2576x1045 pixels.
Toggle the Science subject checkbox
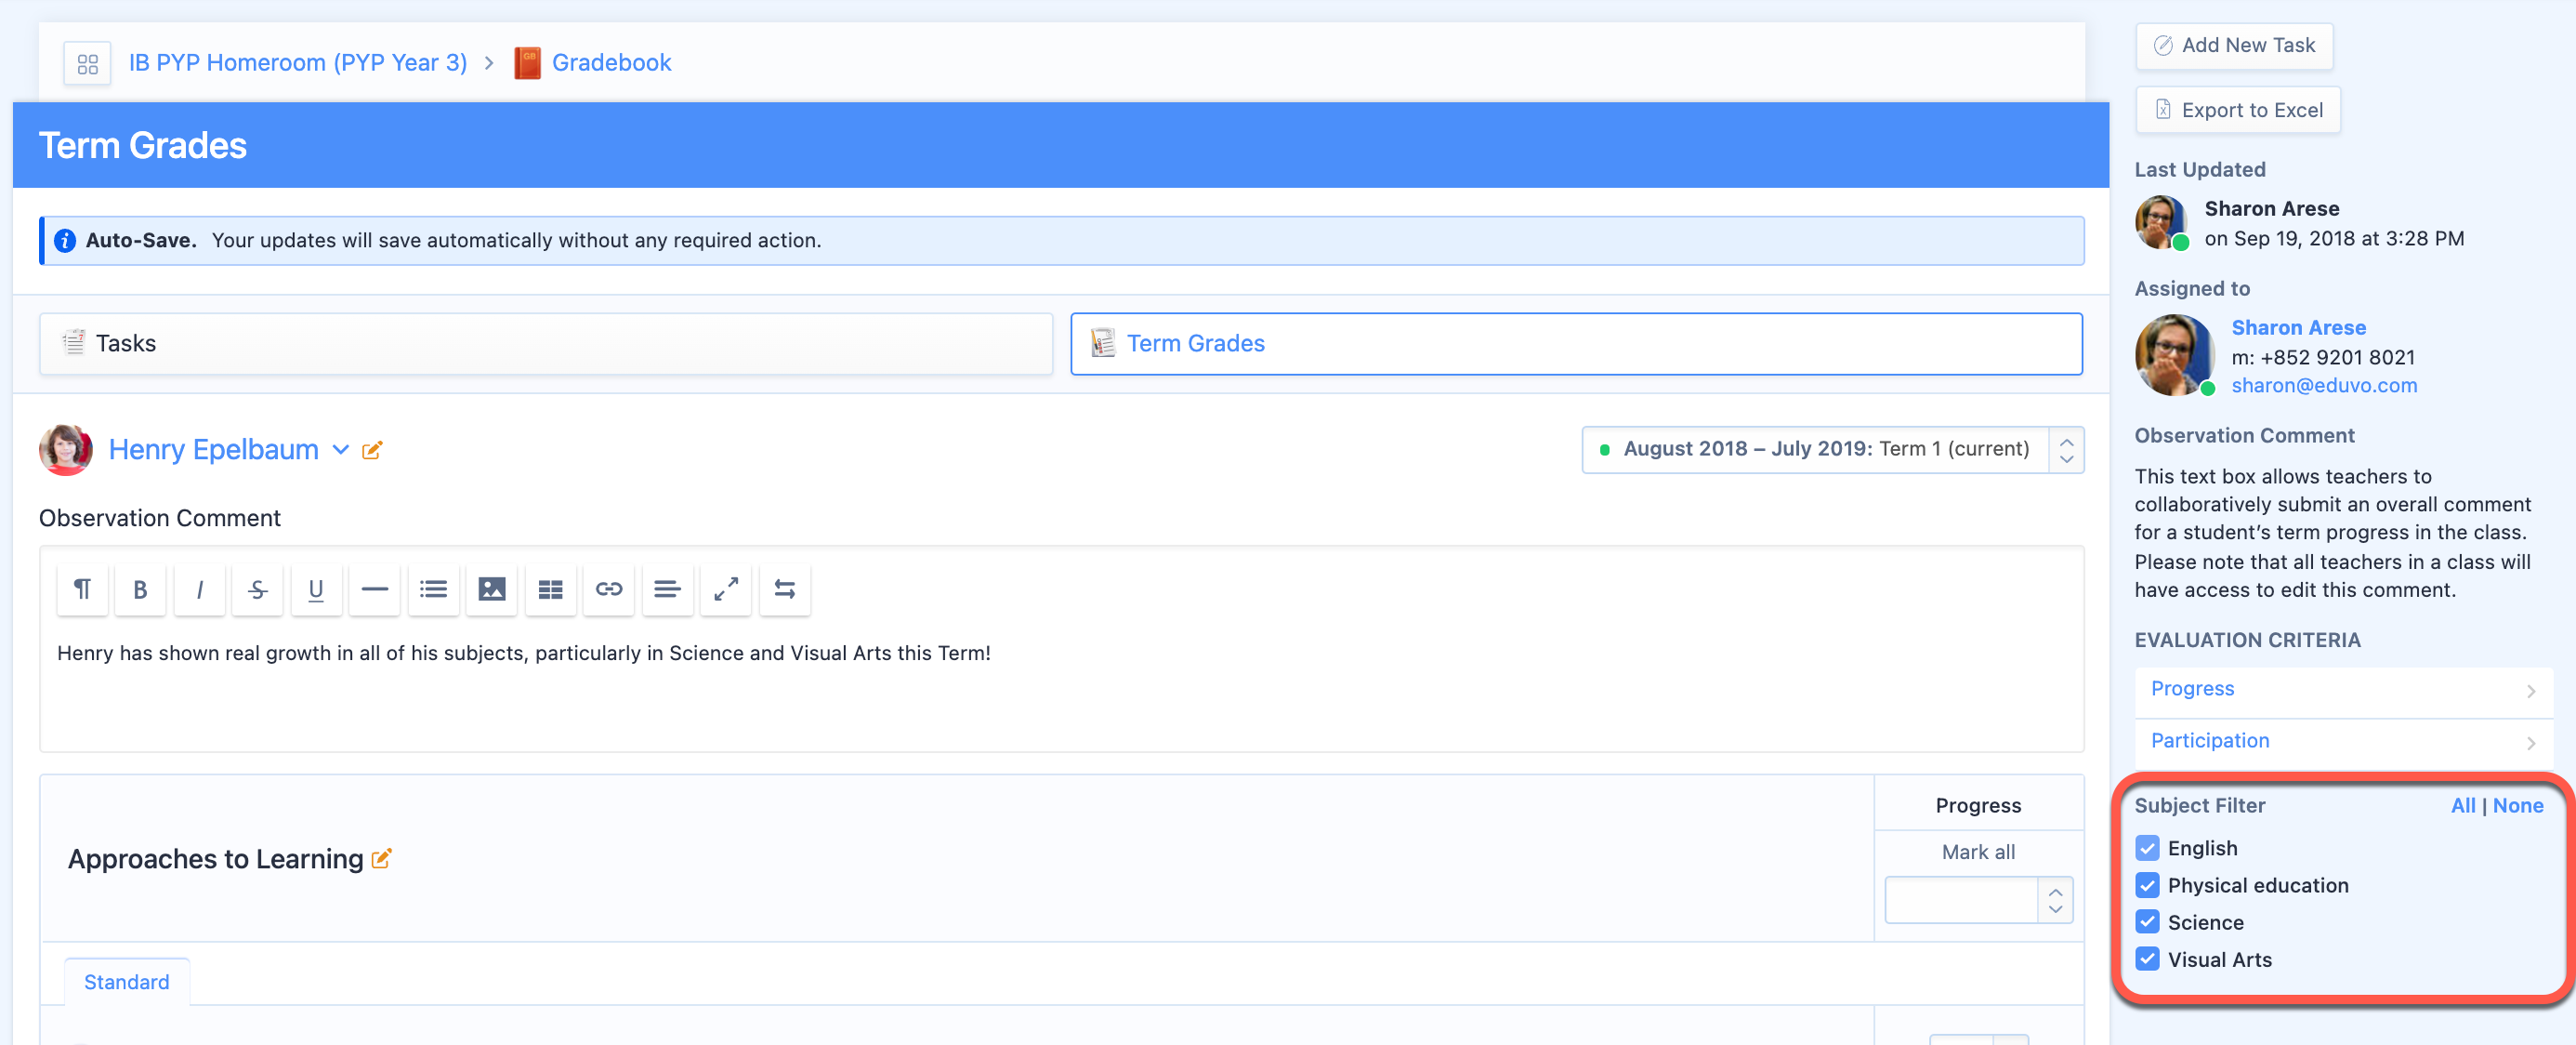pos(2147,922)
